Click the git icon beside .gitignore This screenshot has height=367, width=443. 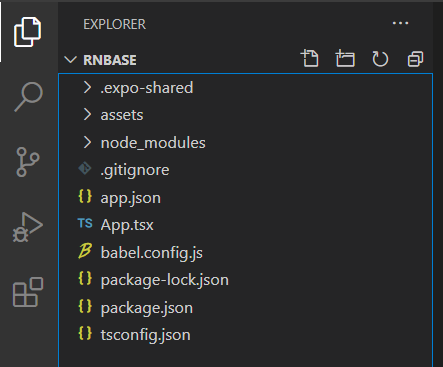pyautogui.click(x=85, y=168)
